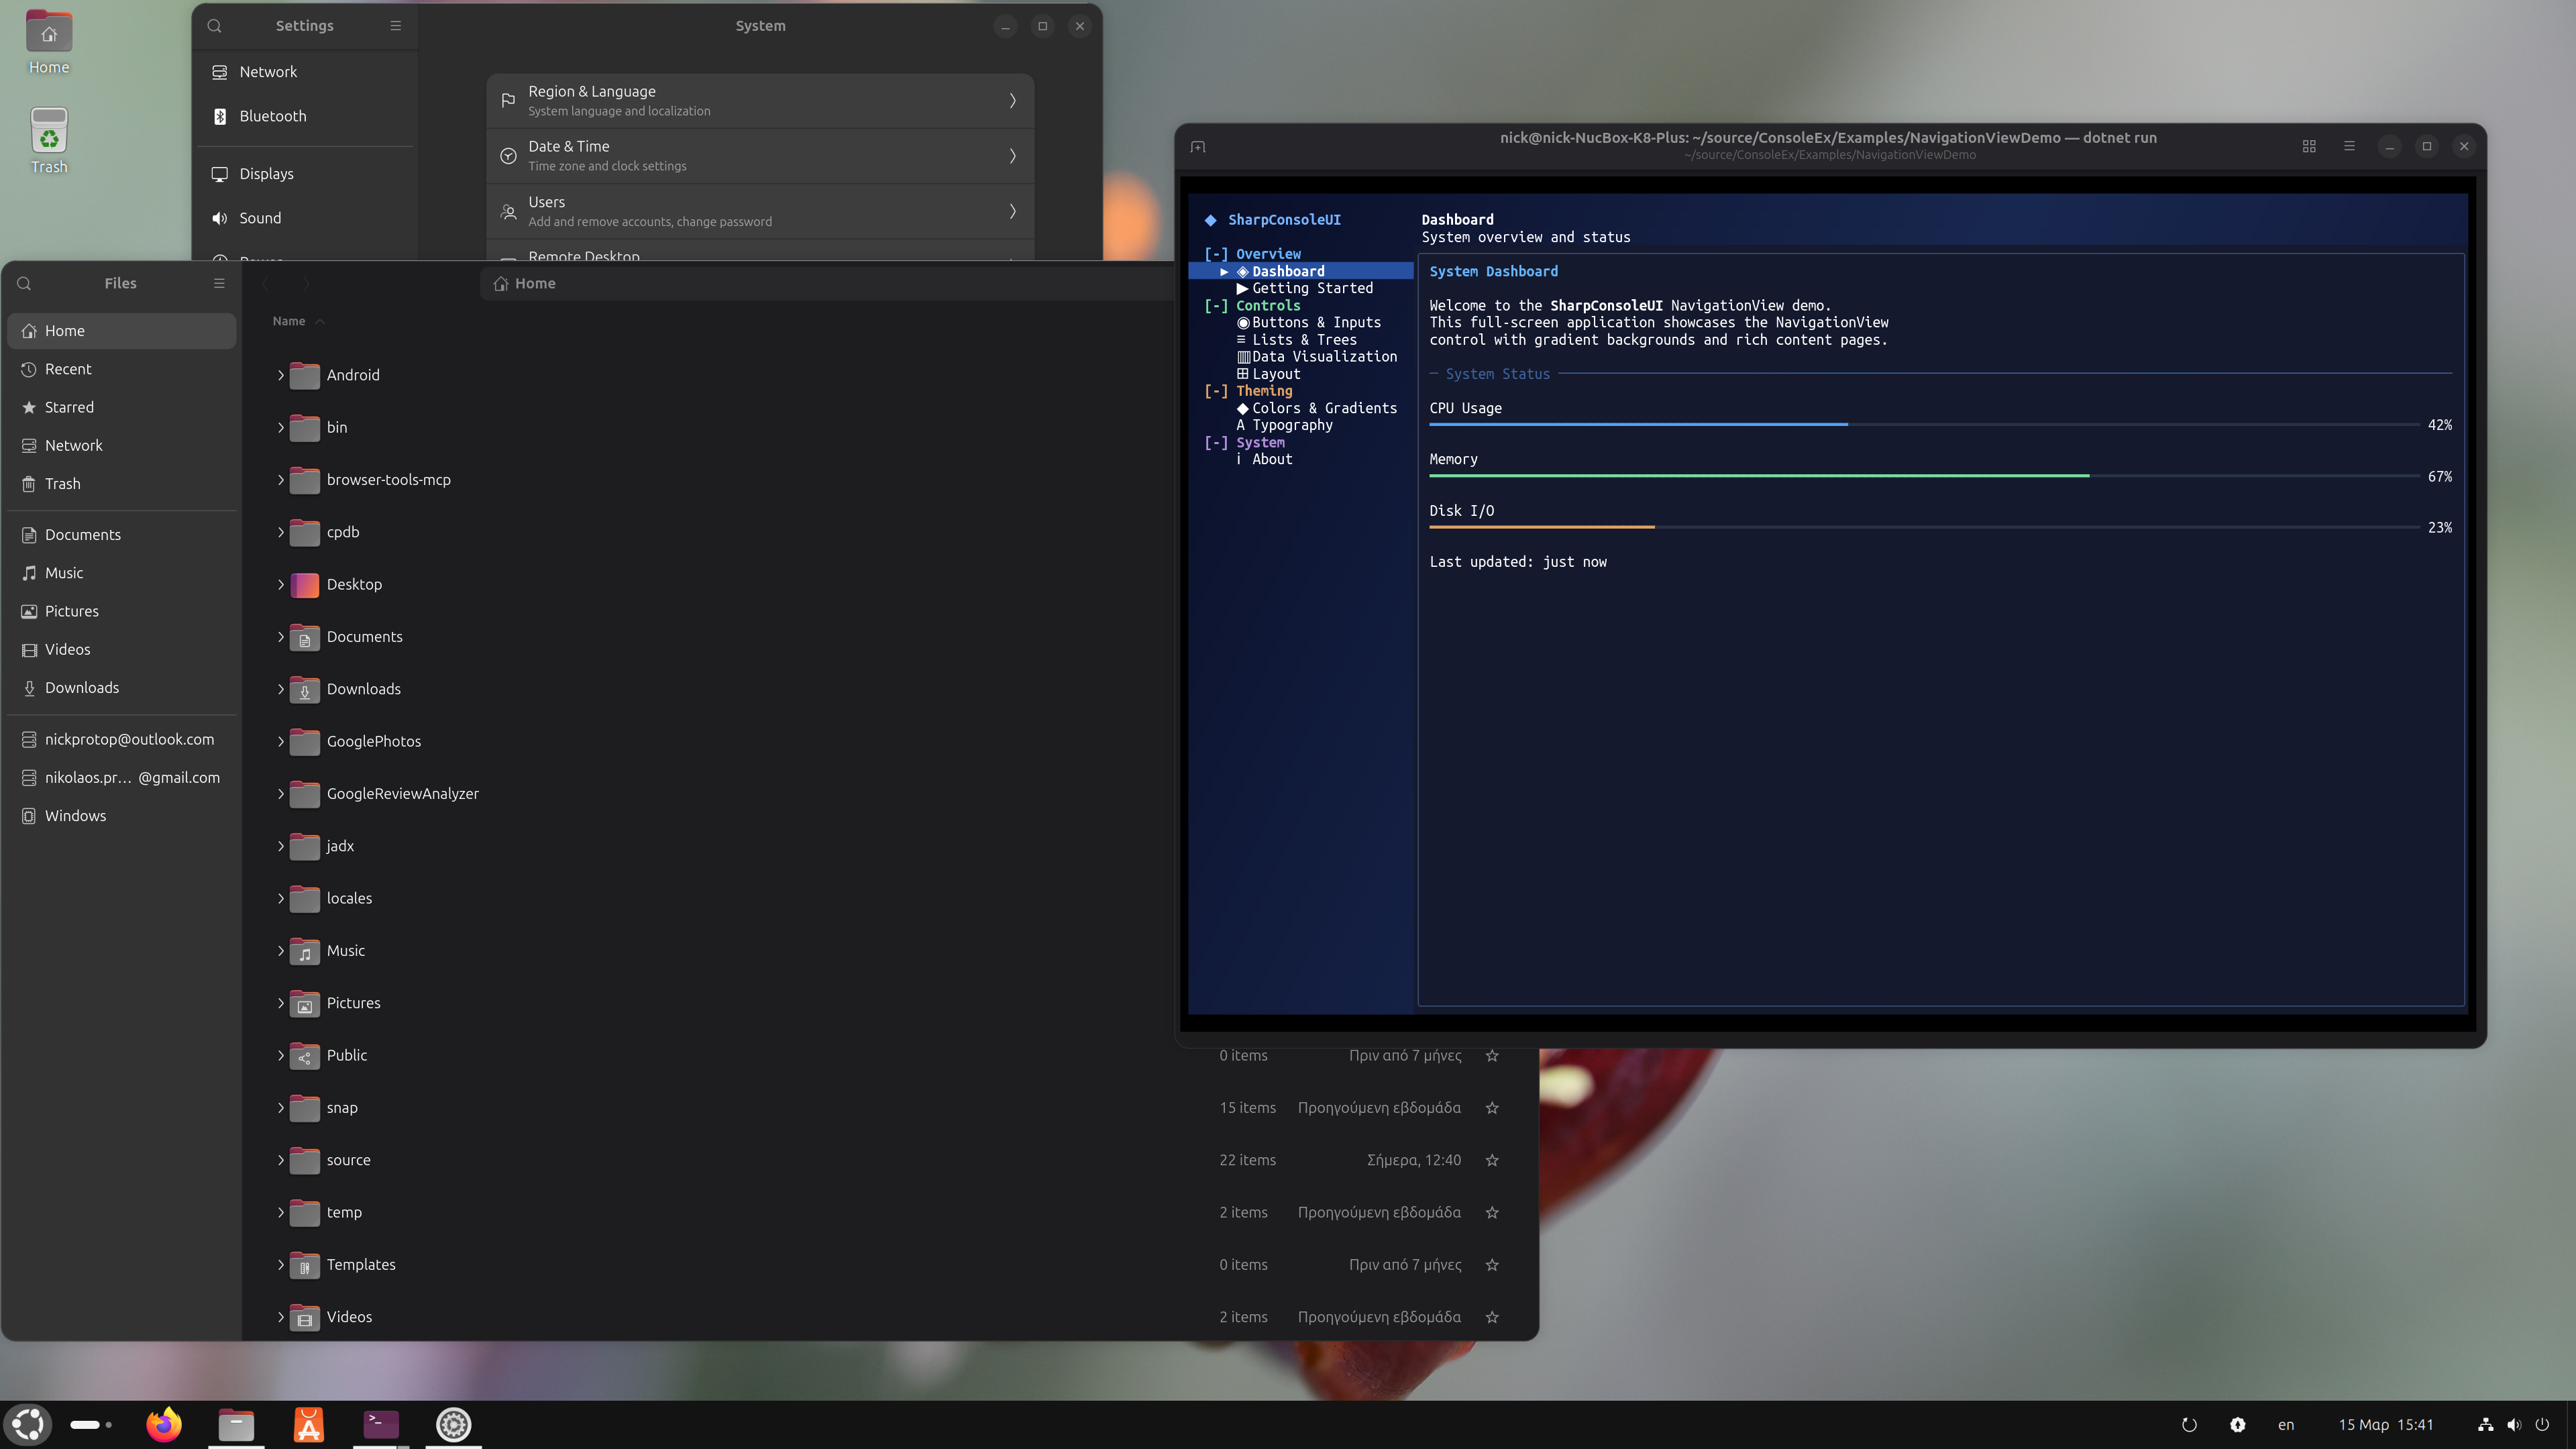Image resolution: width=2576 pixels, height=1449 pixels.
Task: Toggle the star on the 15 items row
Action: coord(1492,1108)
